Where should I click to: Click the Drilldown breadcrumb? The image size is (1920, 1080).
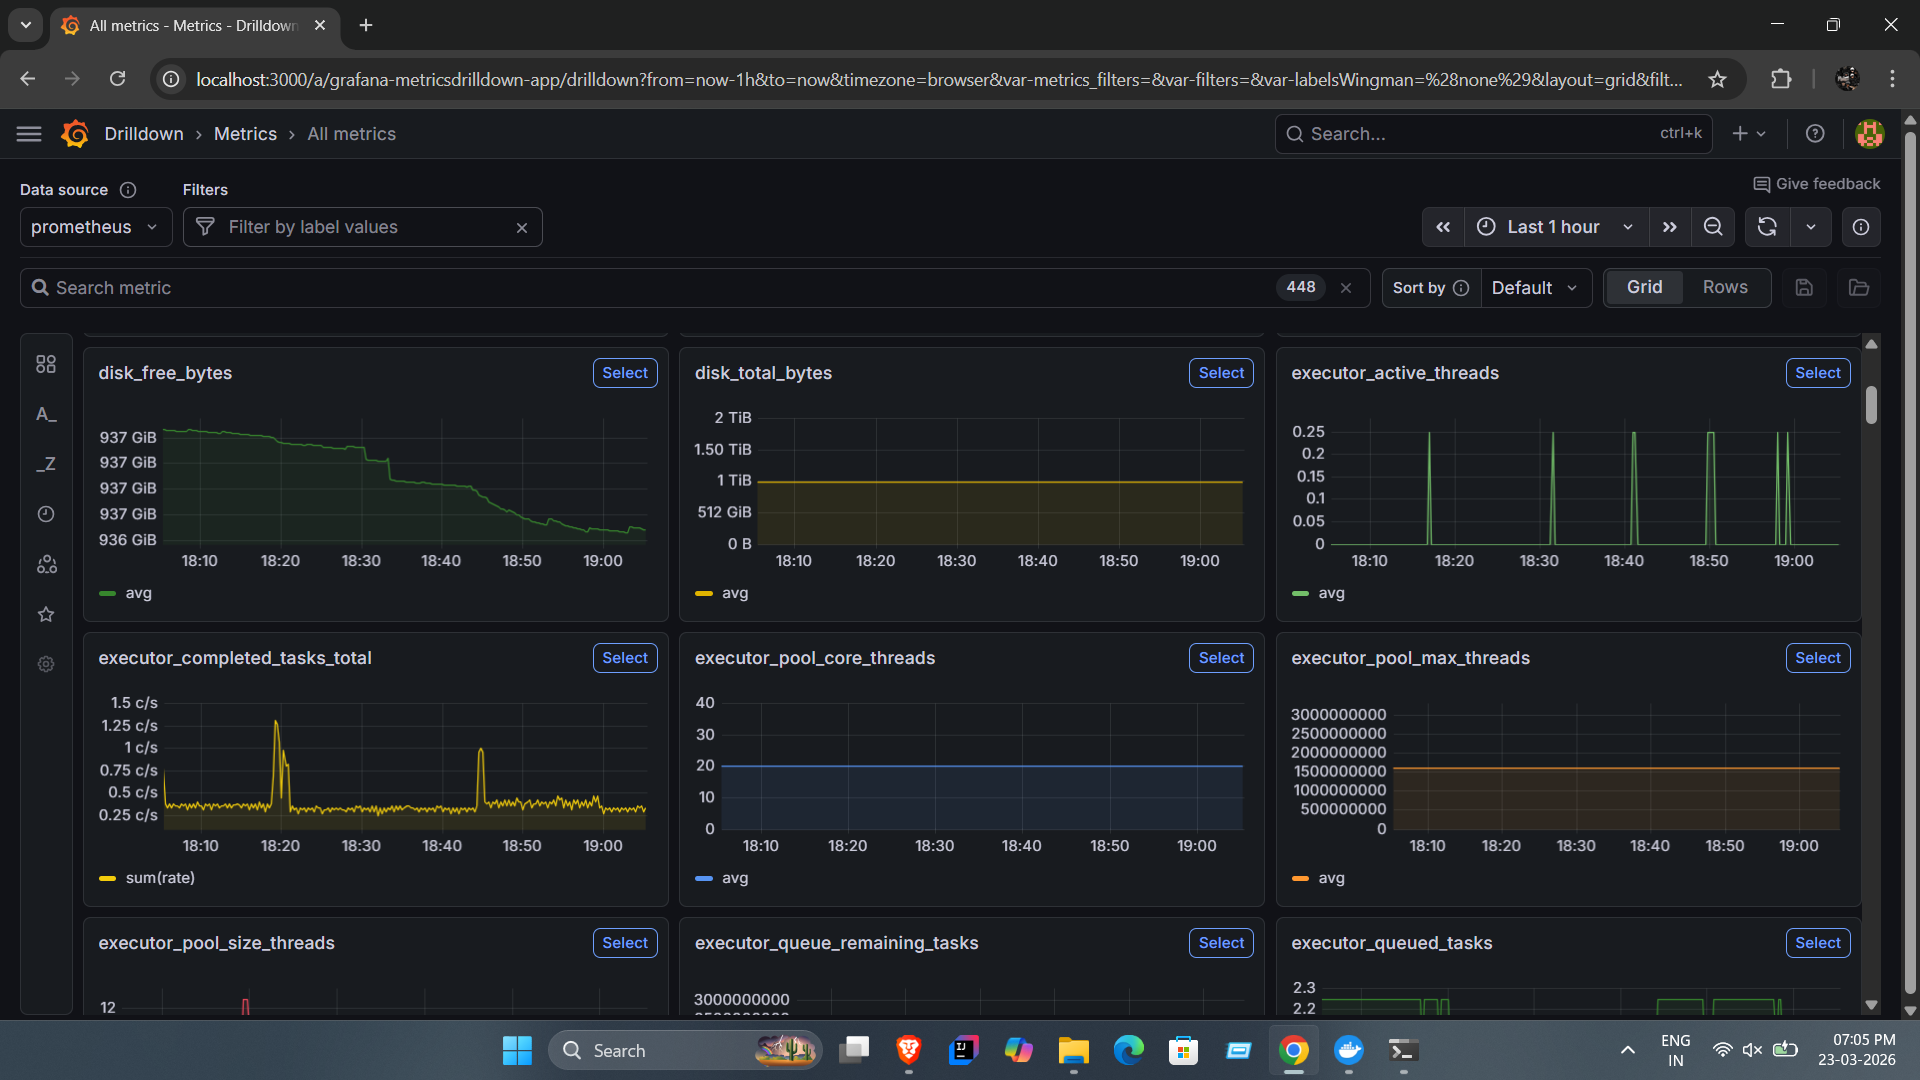coord(144,134)
